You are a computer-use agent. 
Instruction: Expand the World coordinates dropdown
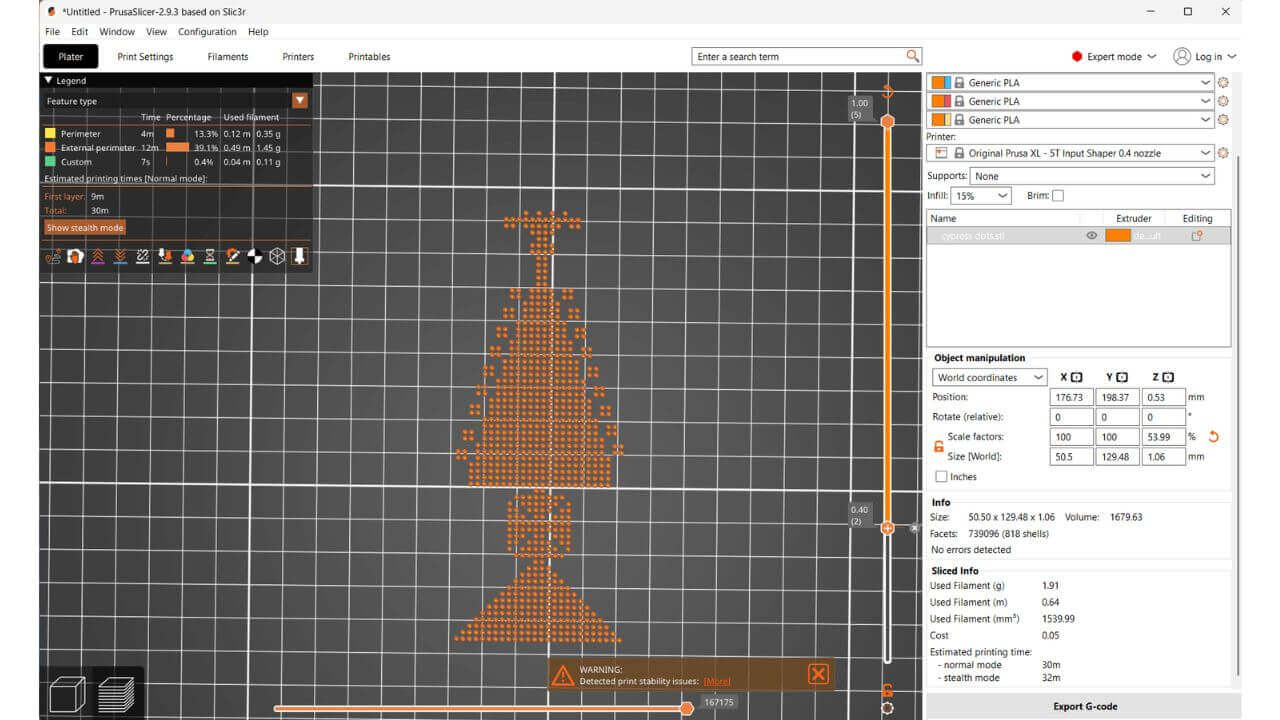(x=989, y=378)
